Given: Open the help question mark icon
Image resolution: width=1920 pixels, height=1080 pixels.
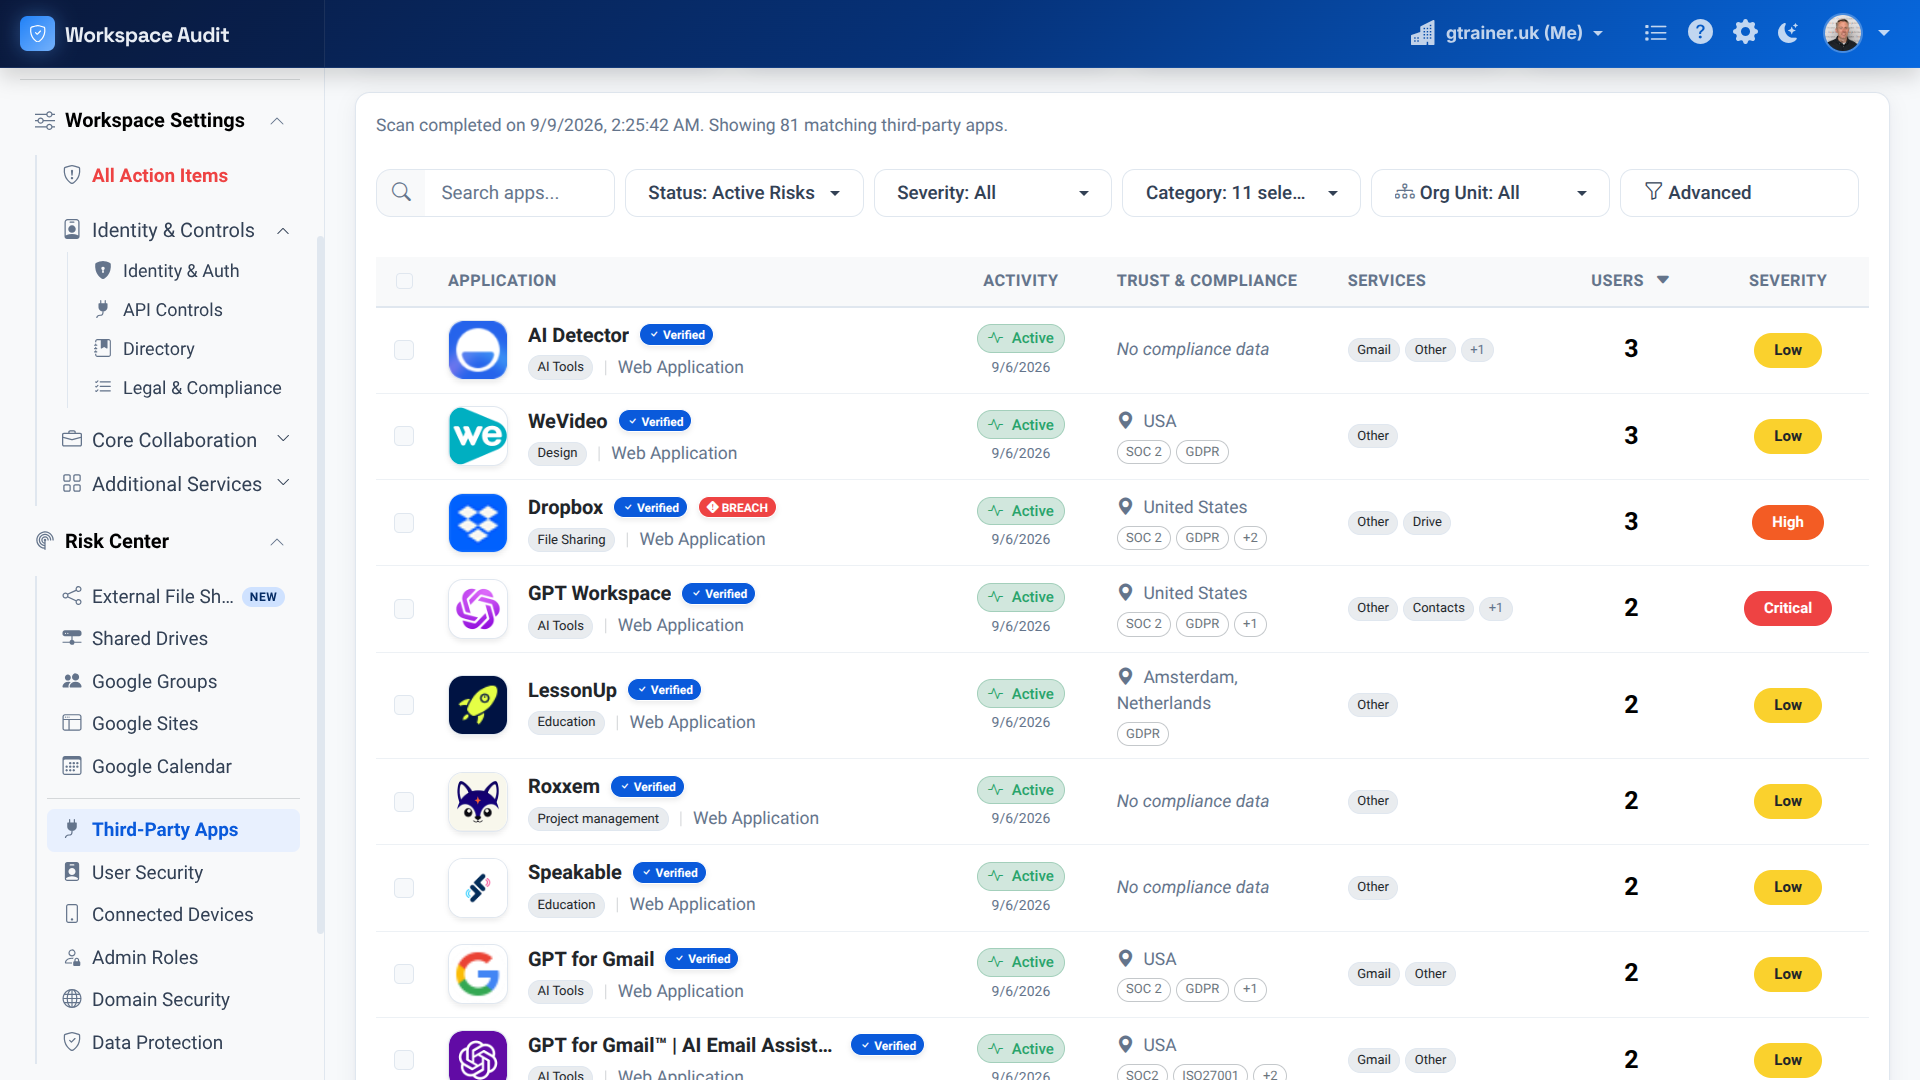Looking at the screenshot, I should 1700,33.
